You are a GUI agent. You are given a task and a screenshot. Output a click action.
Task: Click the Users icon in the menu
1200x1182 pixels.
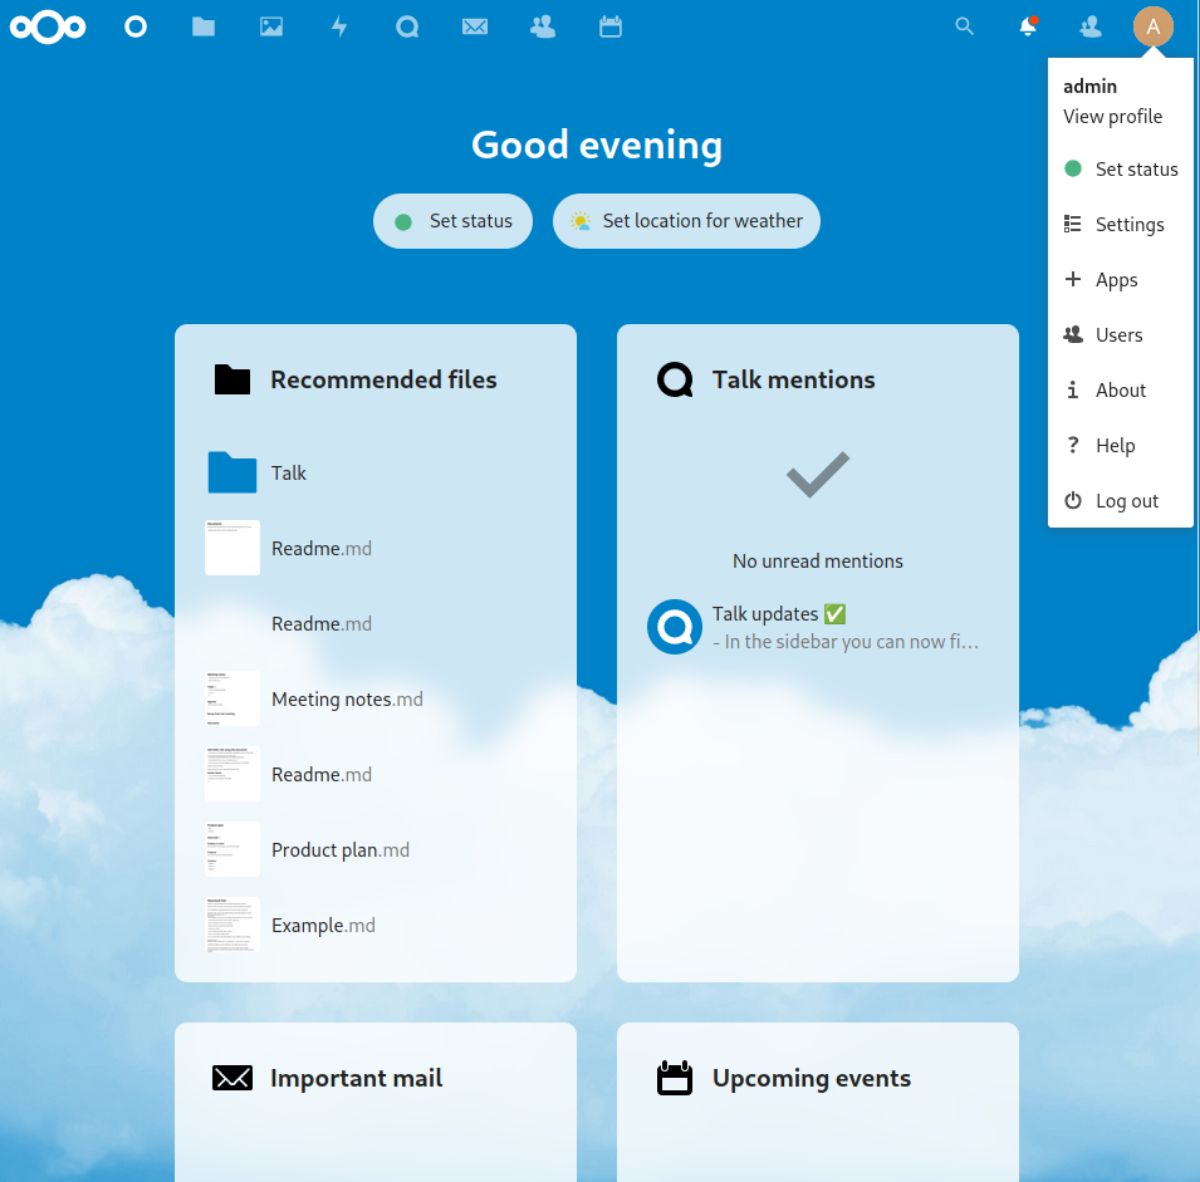point(1073,335)
